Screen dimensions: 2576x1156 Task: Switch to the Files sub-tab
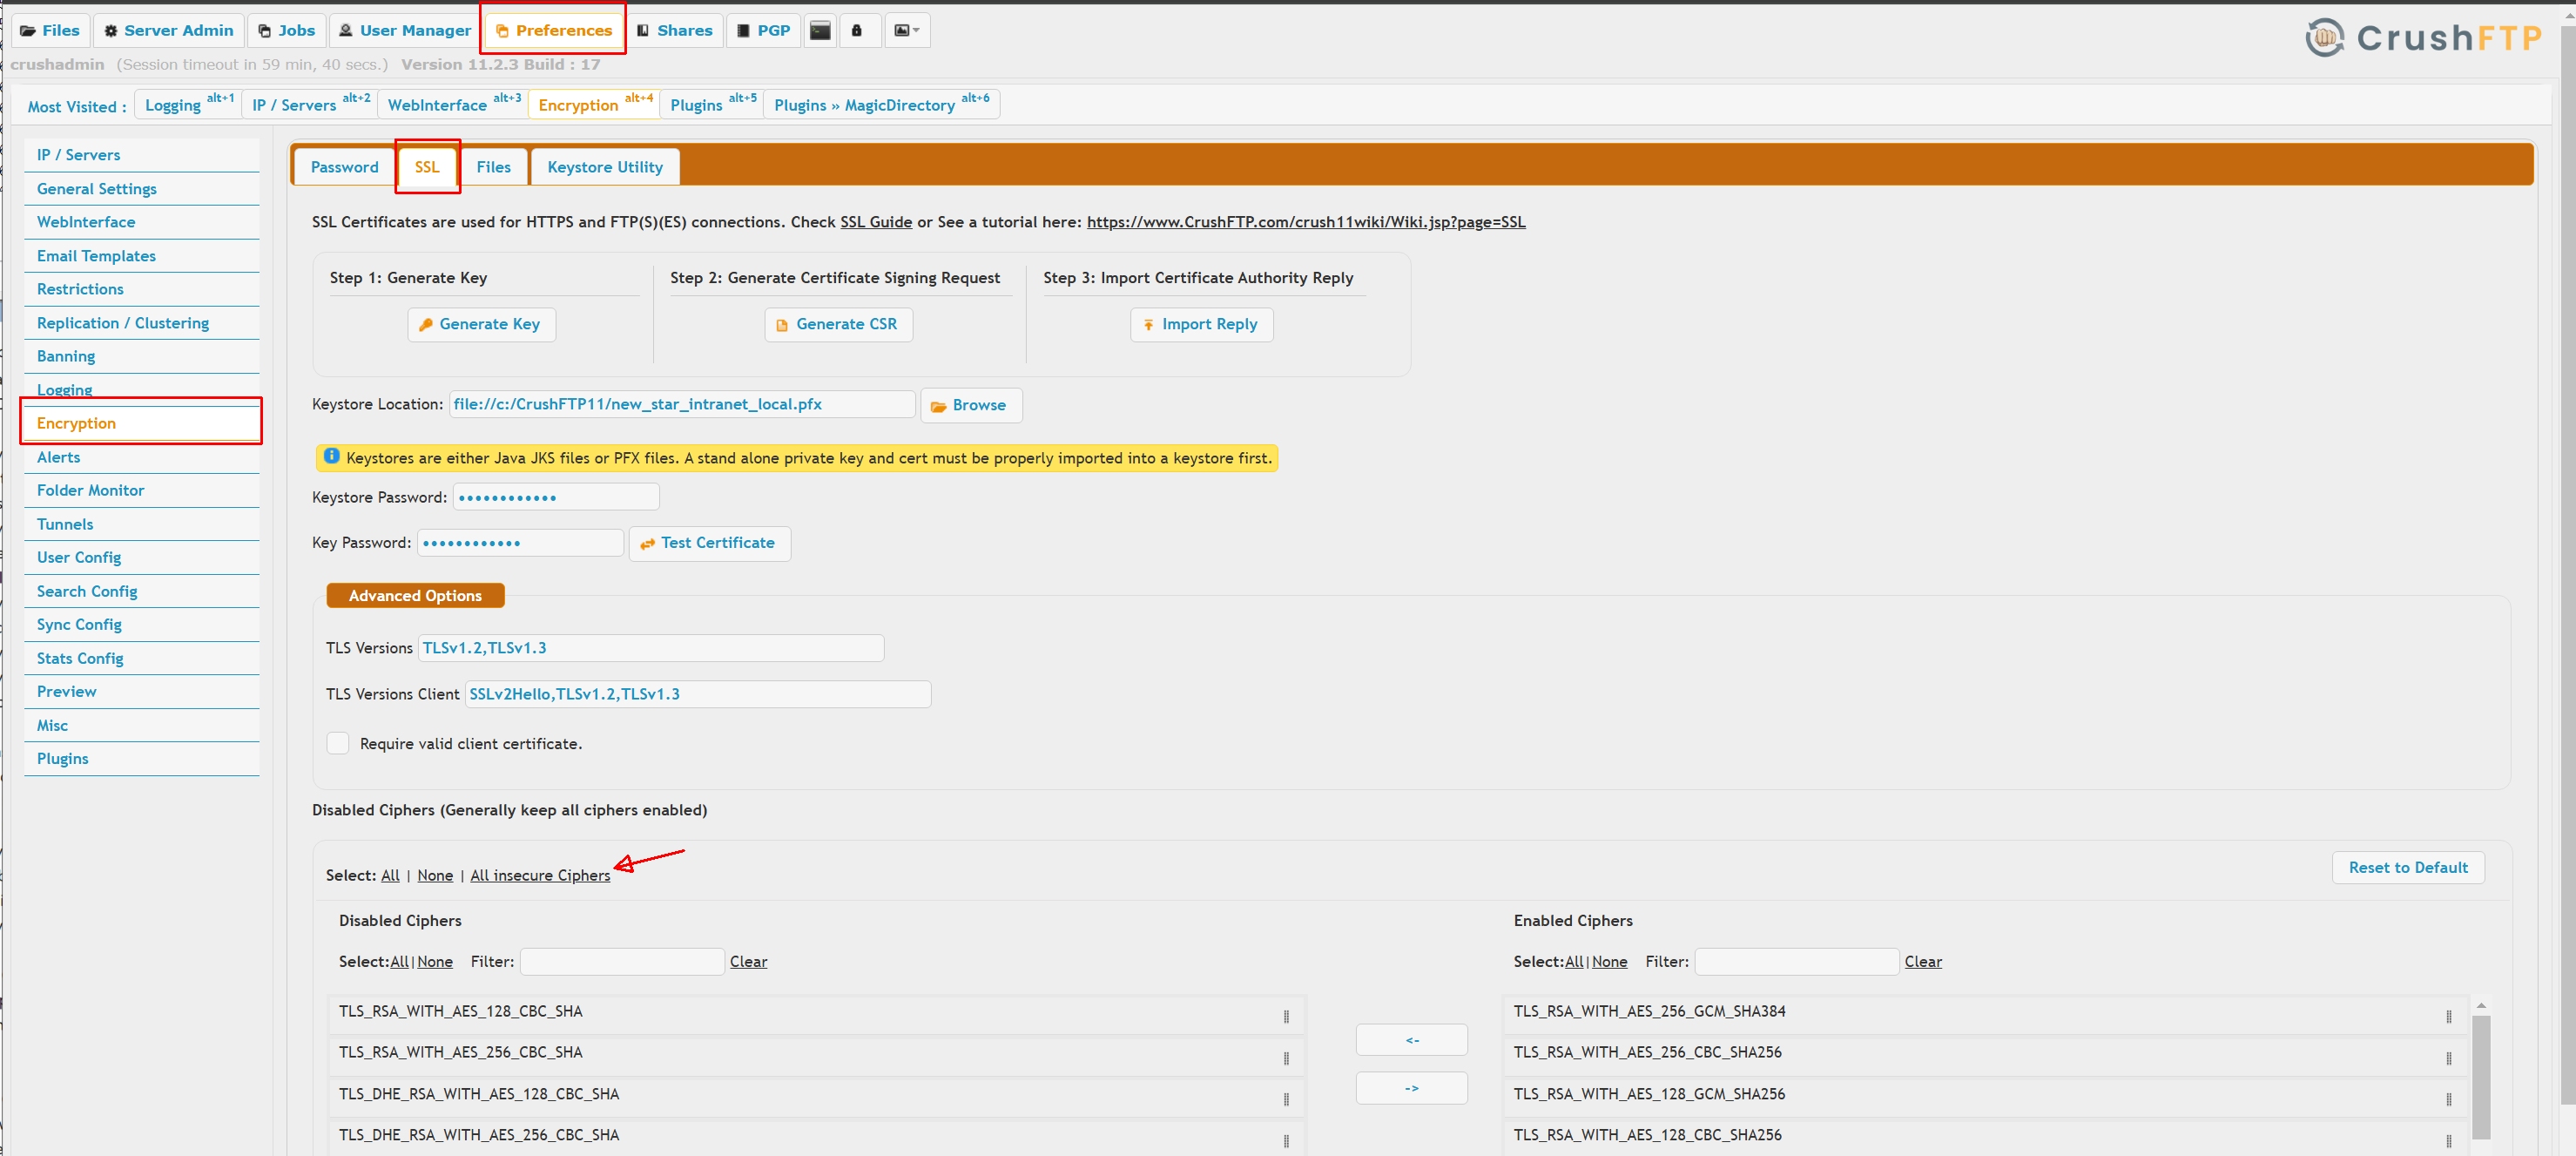tap(493, 167)
